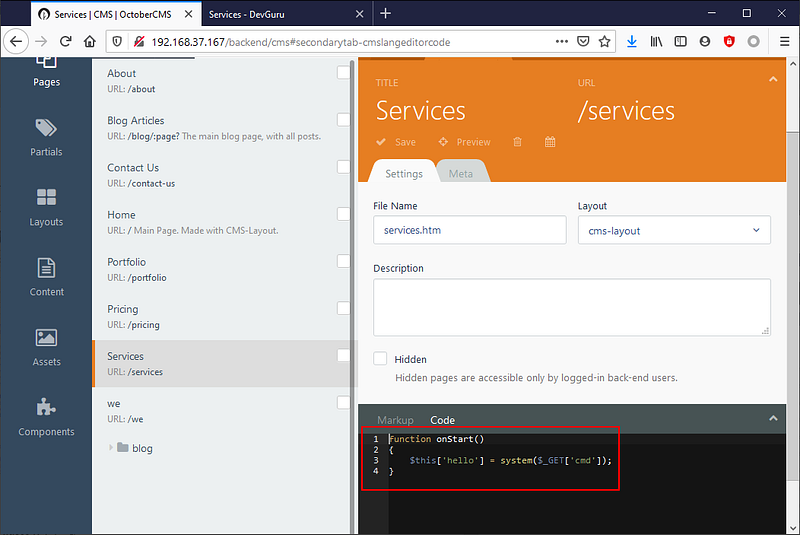Open the downloads panel

click(x=632, y=41)
